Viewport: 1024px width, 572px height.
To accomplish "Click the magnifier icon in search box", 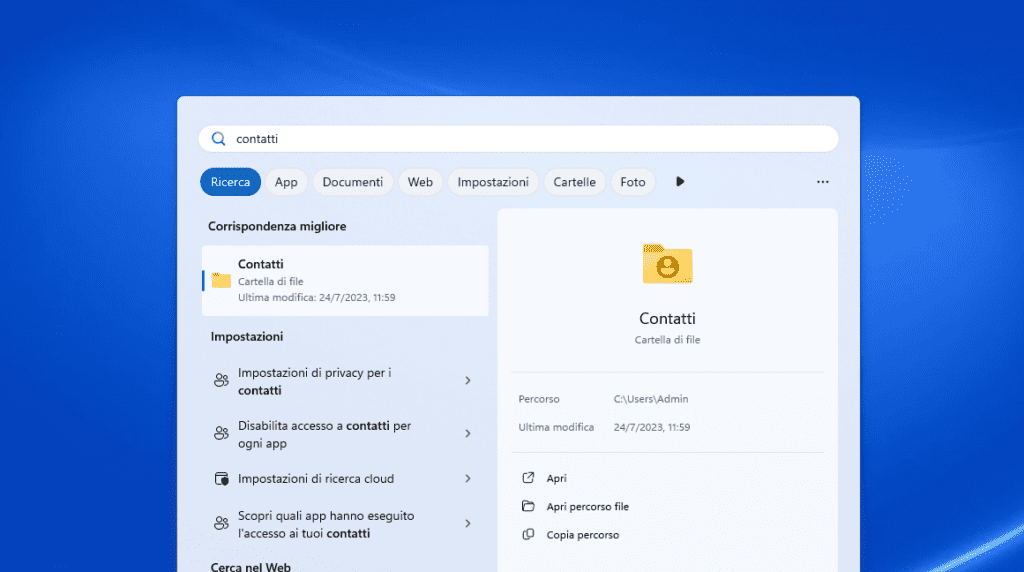I will point(218,139).
